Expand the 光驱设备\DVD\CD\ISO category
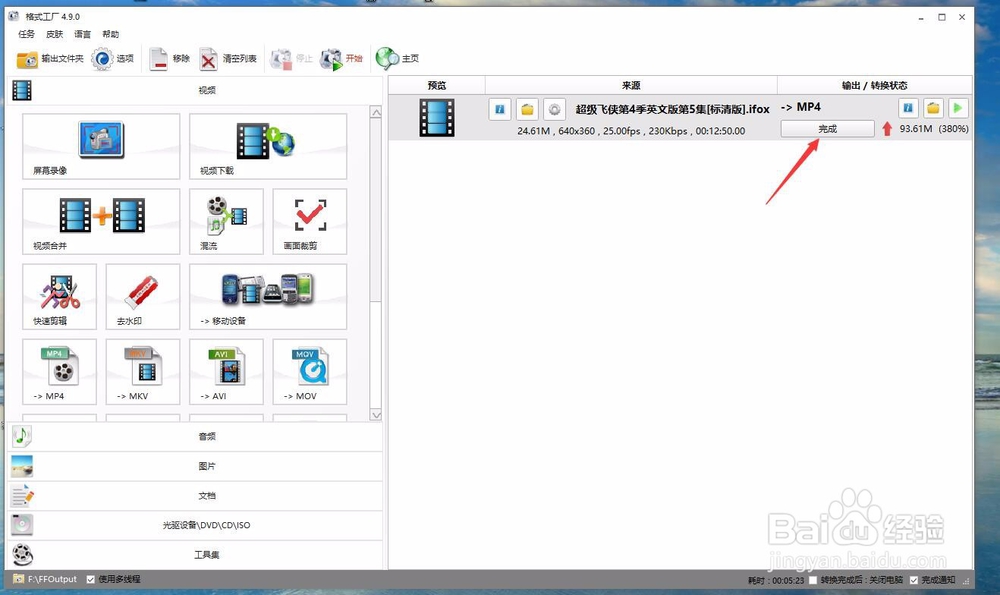This screenshot has height=595, width=1000. tap(195, 525)
